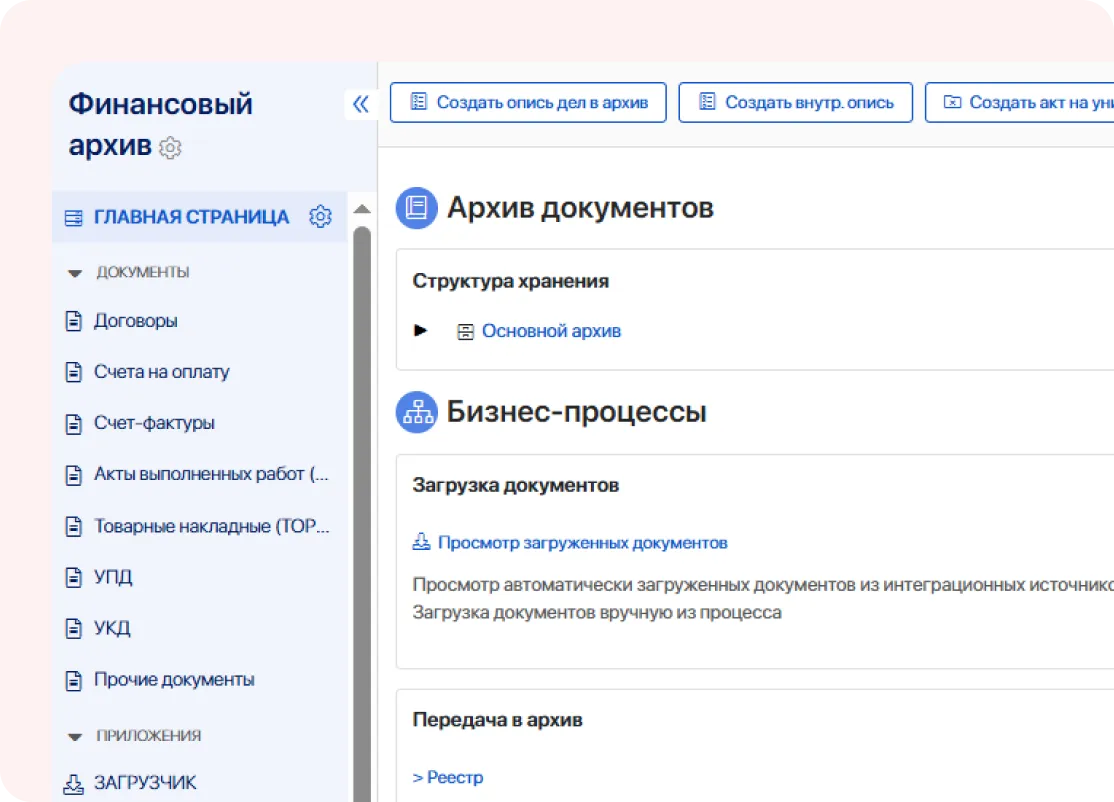Click the settings gear next to ГЛАВНАЯ СТРАНИЦА

(320, 216)
